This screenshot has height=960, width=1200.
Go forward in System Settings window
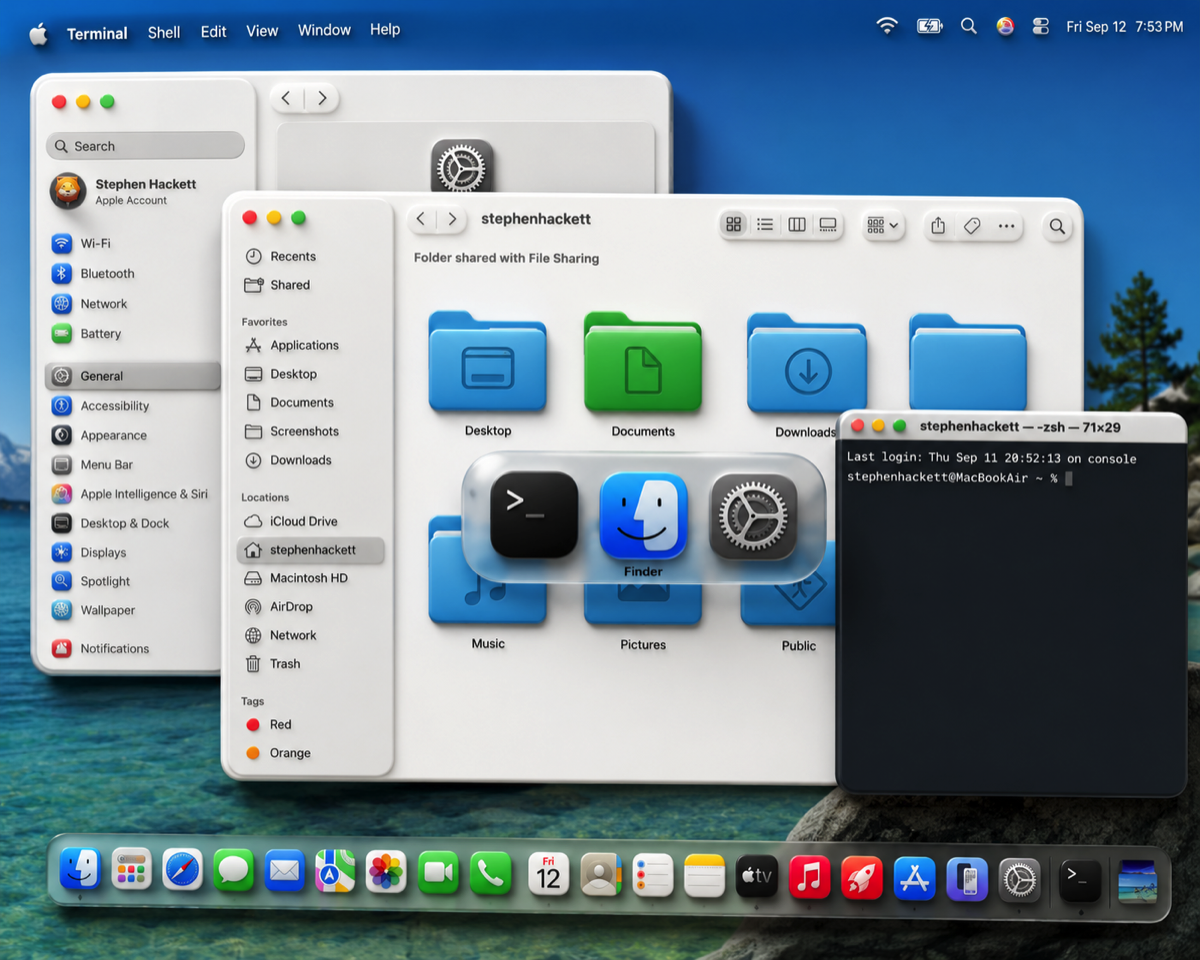coord(322,98)
